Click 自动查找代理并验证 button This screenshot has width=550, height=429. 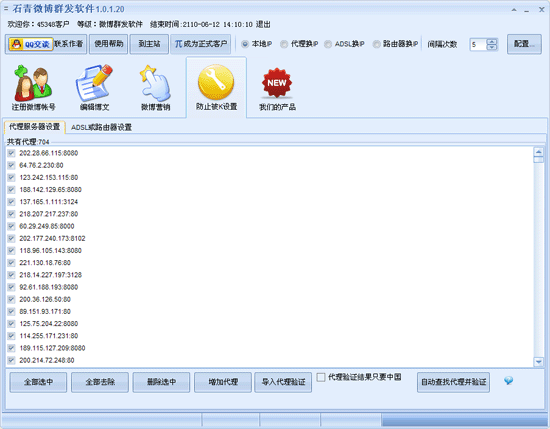453,382
